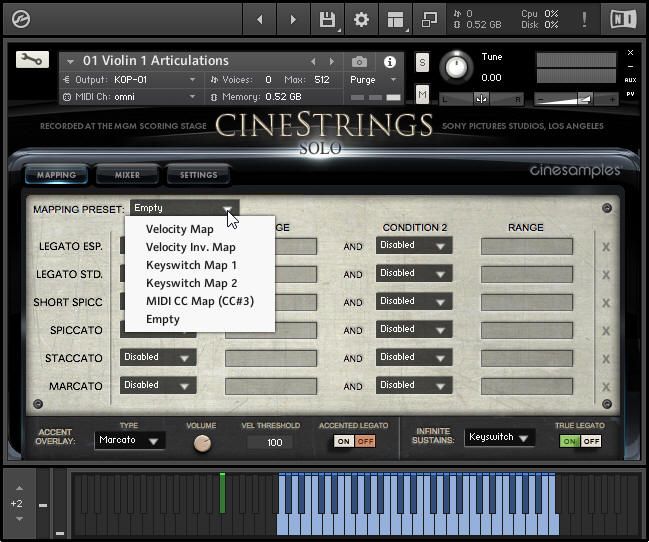The height and width of the screenshot is (542, 649).
Task: Choose Empty preset from list
Action: click(x=163, y=319)
